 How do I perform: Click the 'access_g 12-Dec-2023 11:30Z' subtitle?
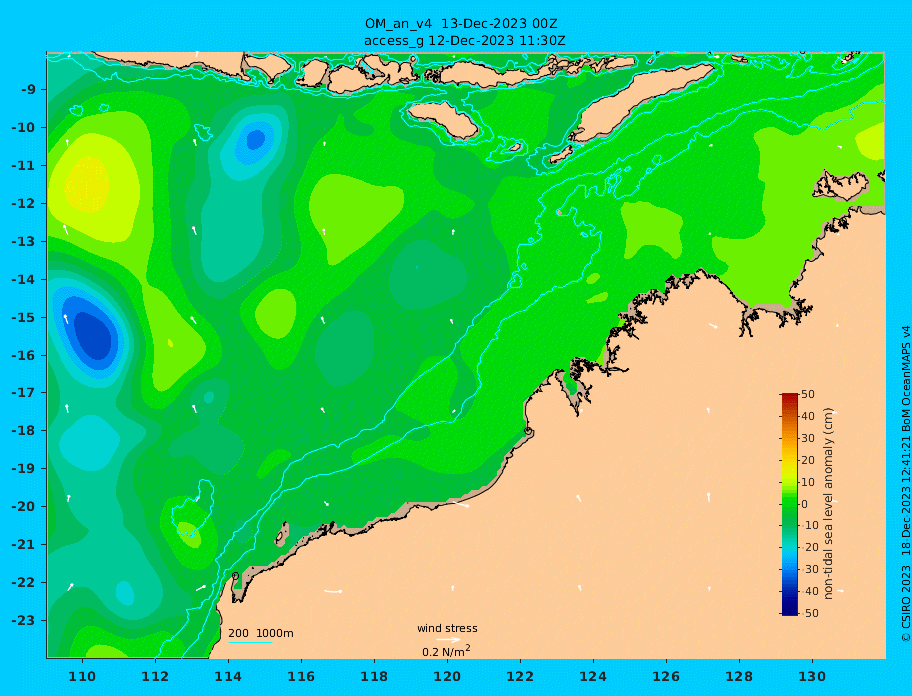tap(464, 41)
